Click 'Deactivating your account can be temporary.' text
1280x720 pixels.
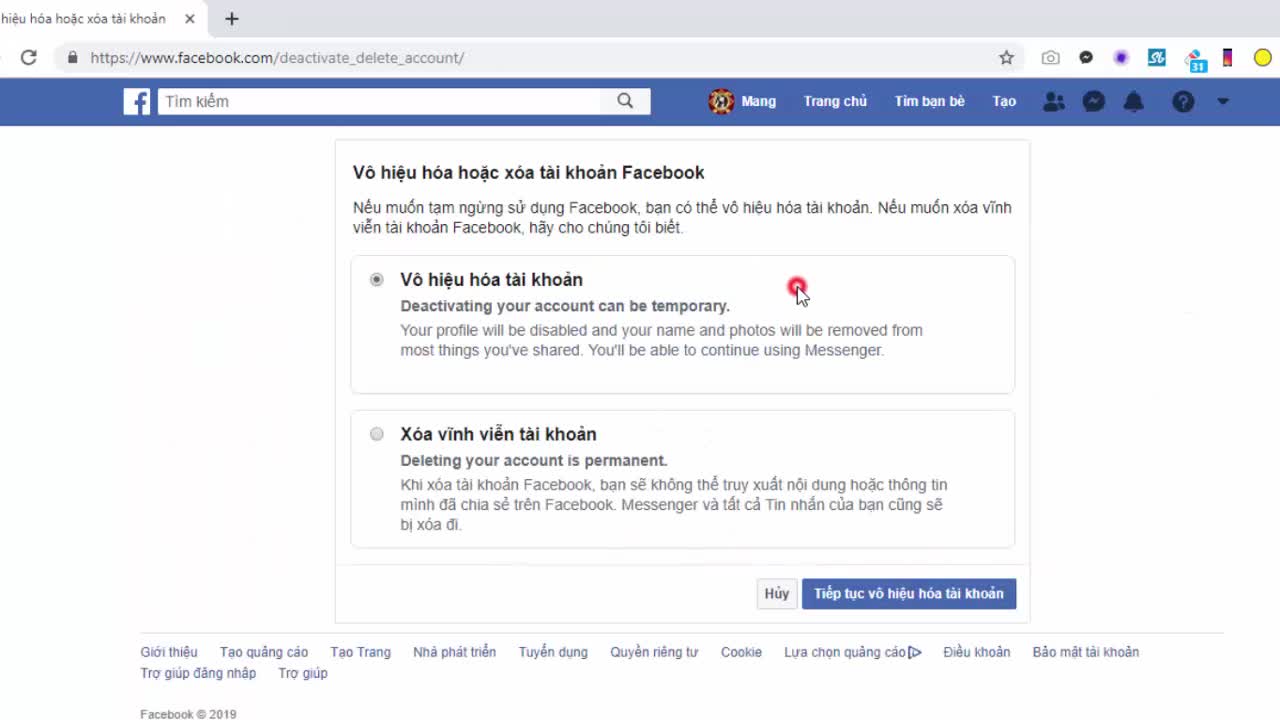click(565, 306)
